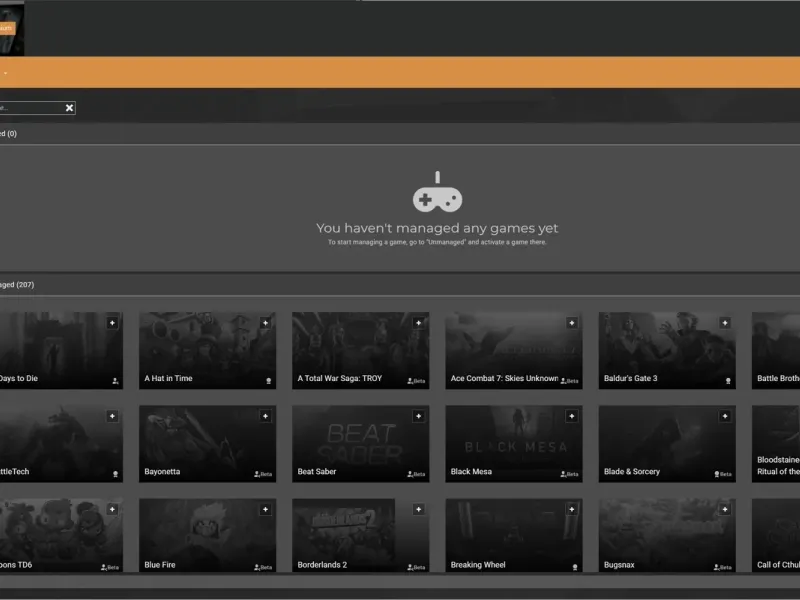Click the maintainer icon on Baldur's Gate 3
Viewport: 800px width, 600px height.
728,381
